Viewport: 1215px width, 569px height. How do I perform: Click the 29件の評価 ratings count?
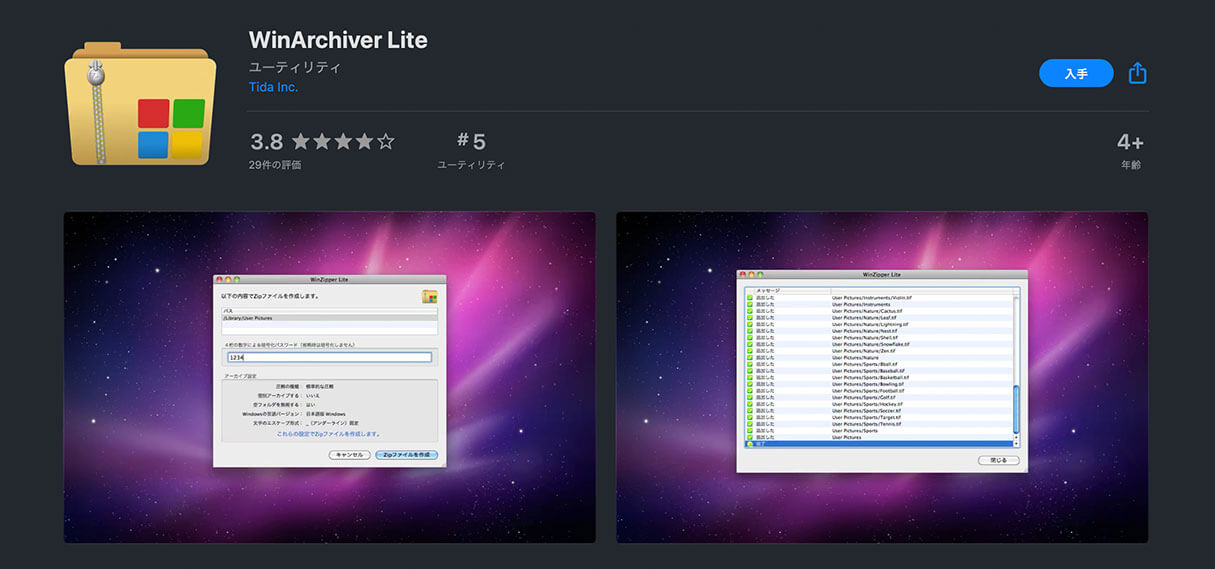point(275,165)
